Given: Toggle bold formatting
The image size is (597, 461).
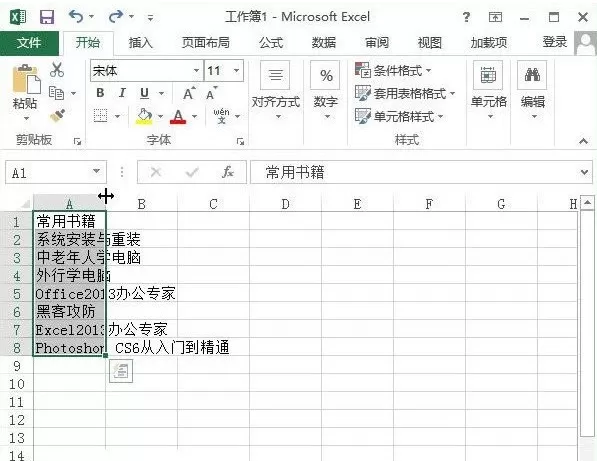Looking at the screenshot, I should pyautogui.click(x=100, y=93).
